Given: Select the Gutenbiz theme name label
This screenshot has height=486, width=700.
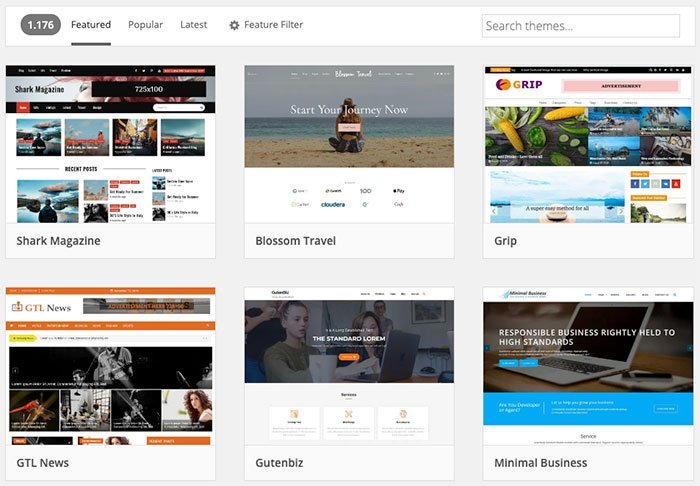Looking at the screenshot, I should 279,463.
